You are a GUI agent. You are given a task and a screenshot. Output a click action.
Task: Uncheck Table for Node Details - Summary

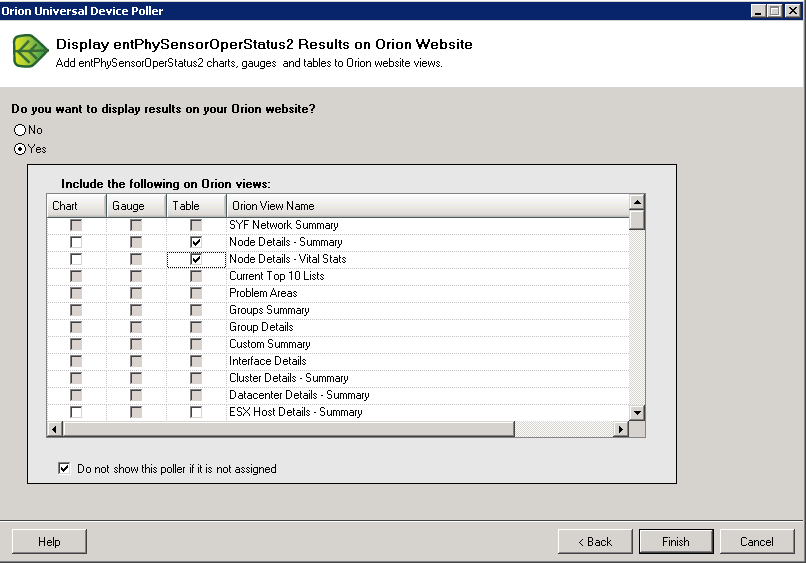coord(196,242)
